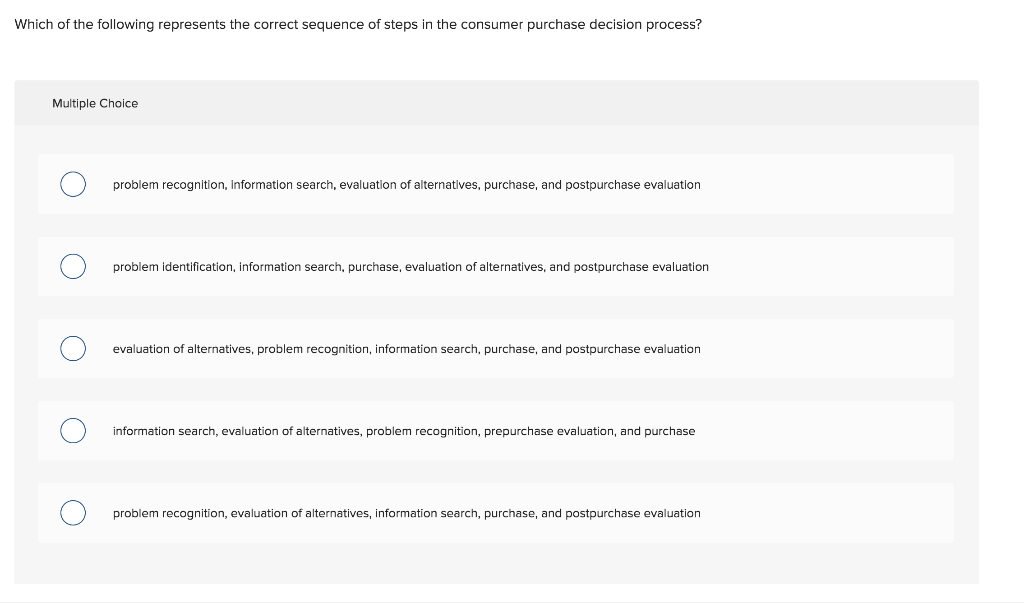
Task: Click the third answer choice text
Action: pyautogui.click(x=407, y=348)
